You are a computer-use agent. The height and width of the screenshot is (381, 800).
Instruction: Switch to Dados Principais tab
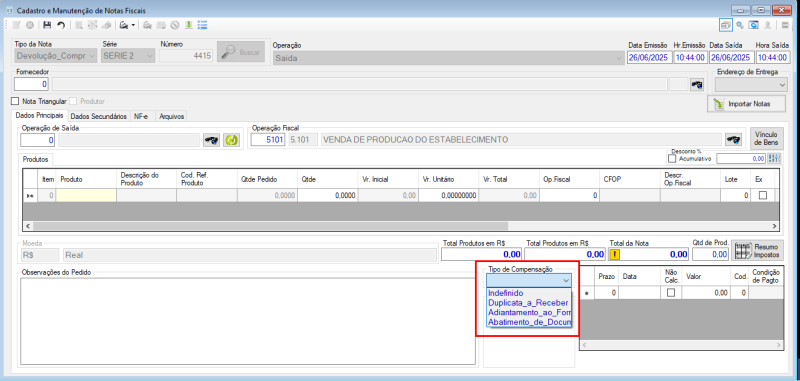(x=40, y=116)
